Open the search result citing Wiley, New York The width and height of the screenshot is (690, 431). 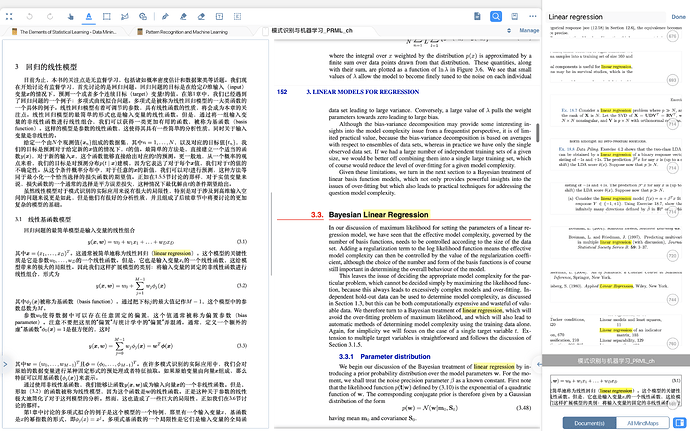pyautogui.click(x=616, y=287)
